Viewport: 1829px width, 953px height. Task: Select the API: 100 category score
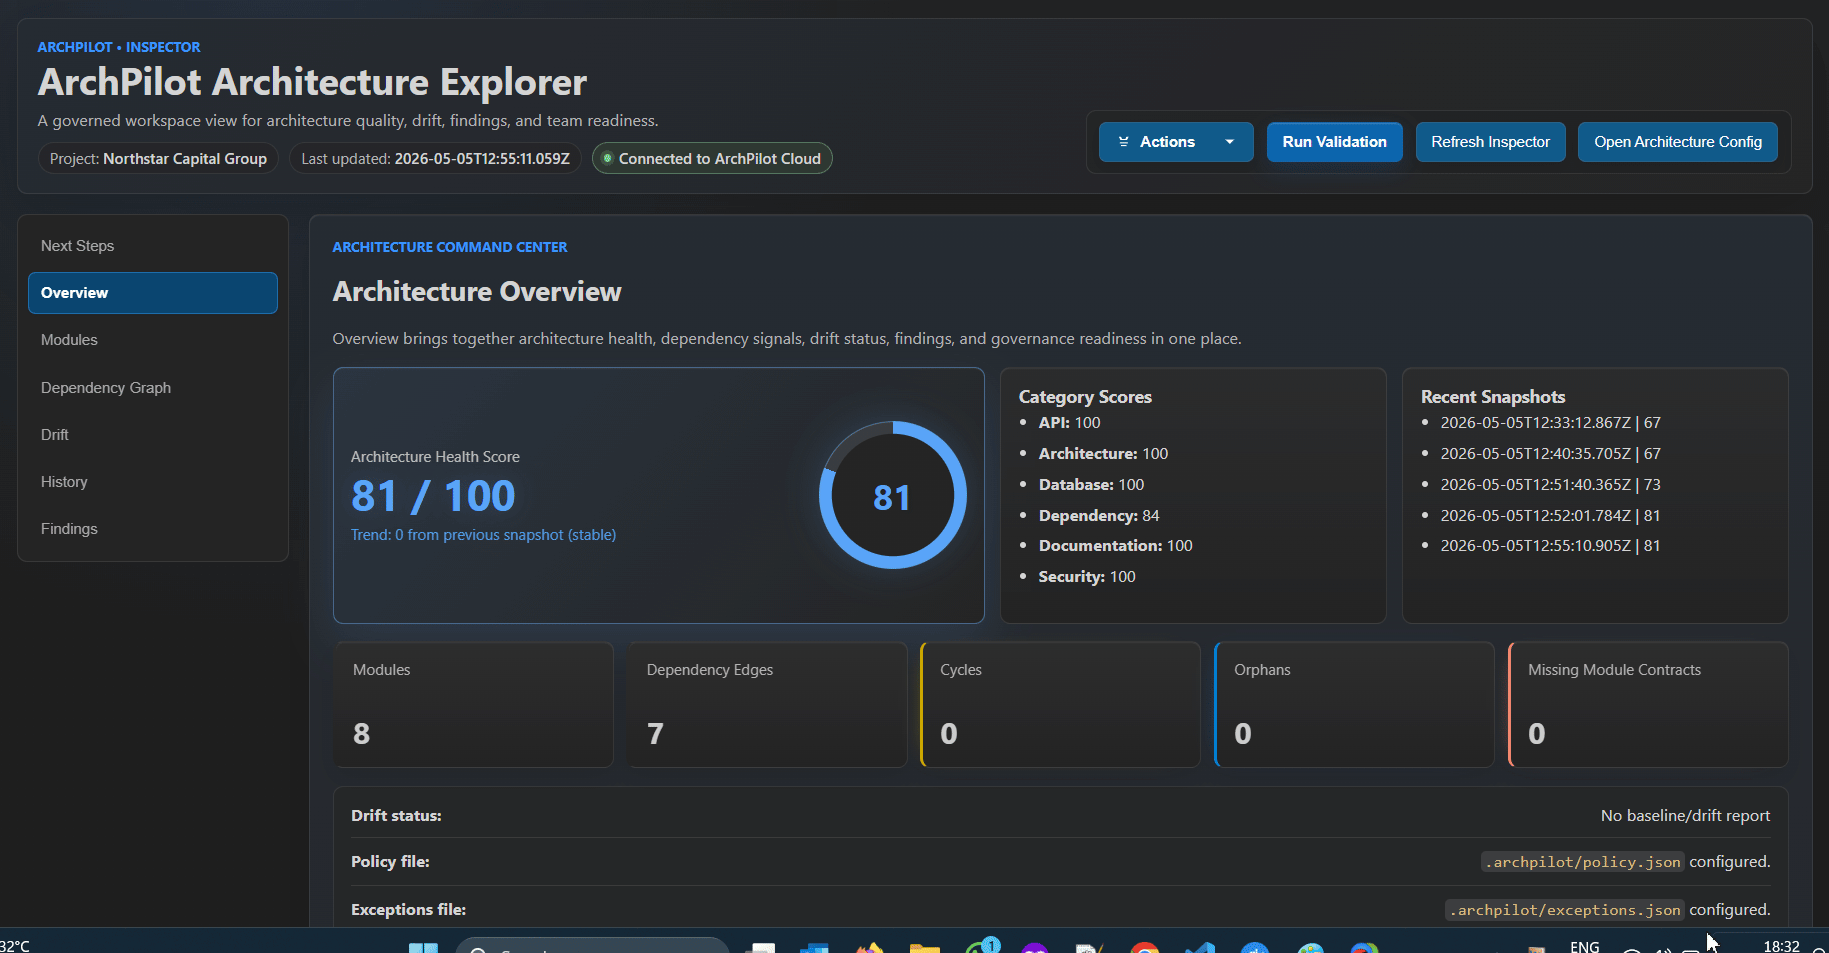point(1069,423)
